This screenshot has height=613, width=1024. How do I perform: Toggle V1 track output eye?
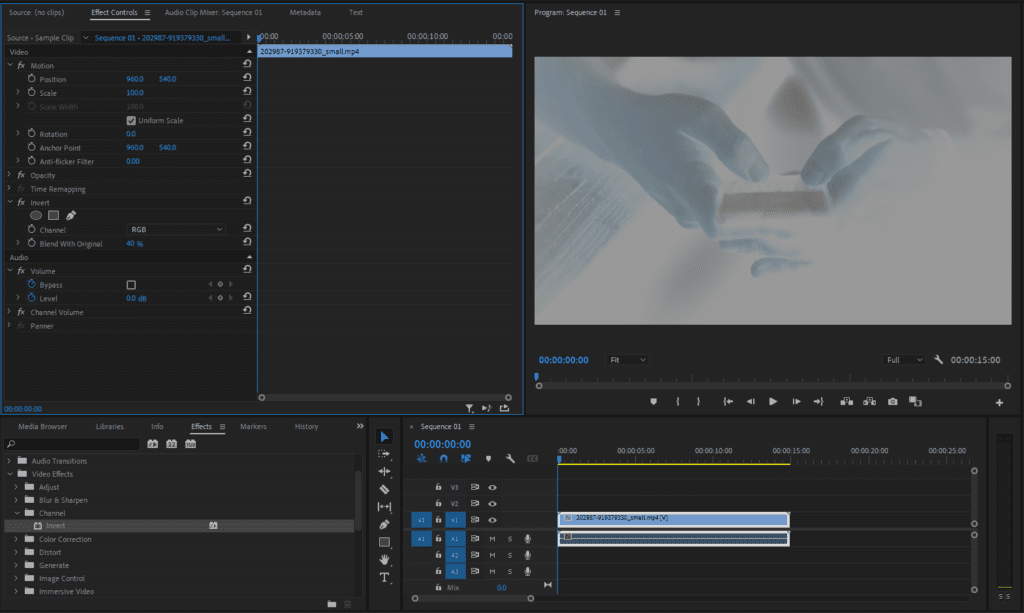point(492,520)
